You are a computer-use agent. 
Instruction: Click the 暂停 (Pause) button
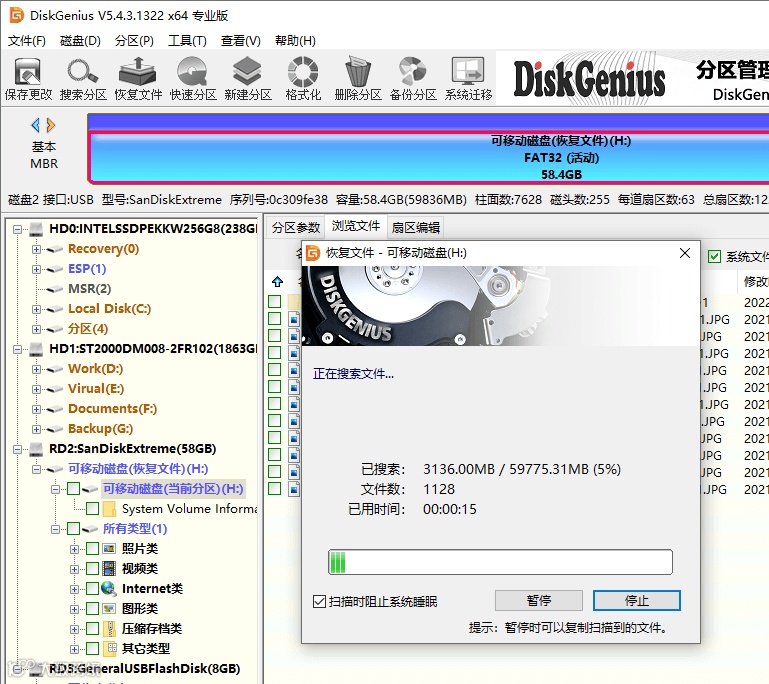click(x=539, y=601)
